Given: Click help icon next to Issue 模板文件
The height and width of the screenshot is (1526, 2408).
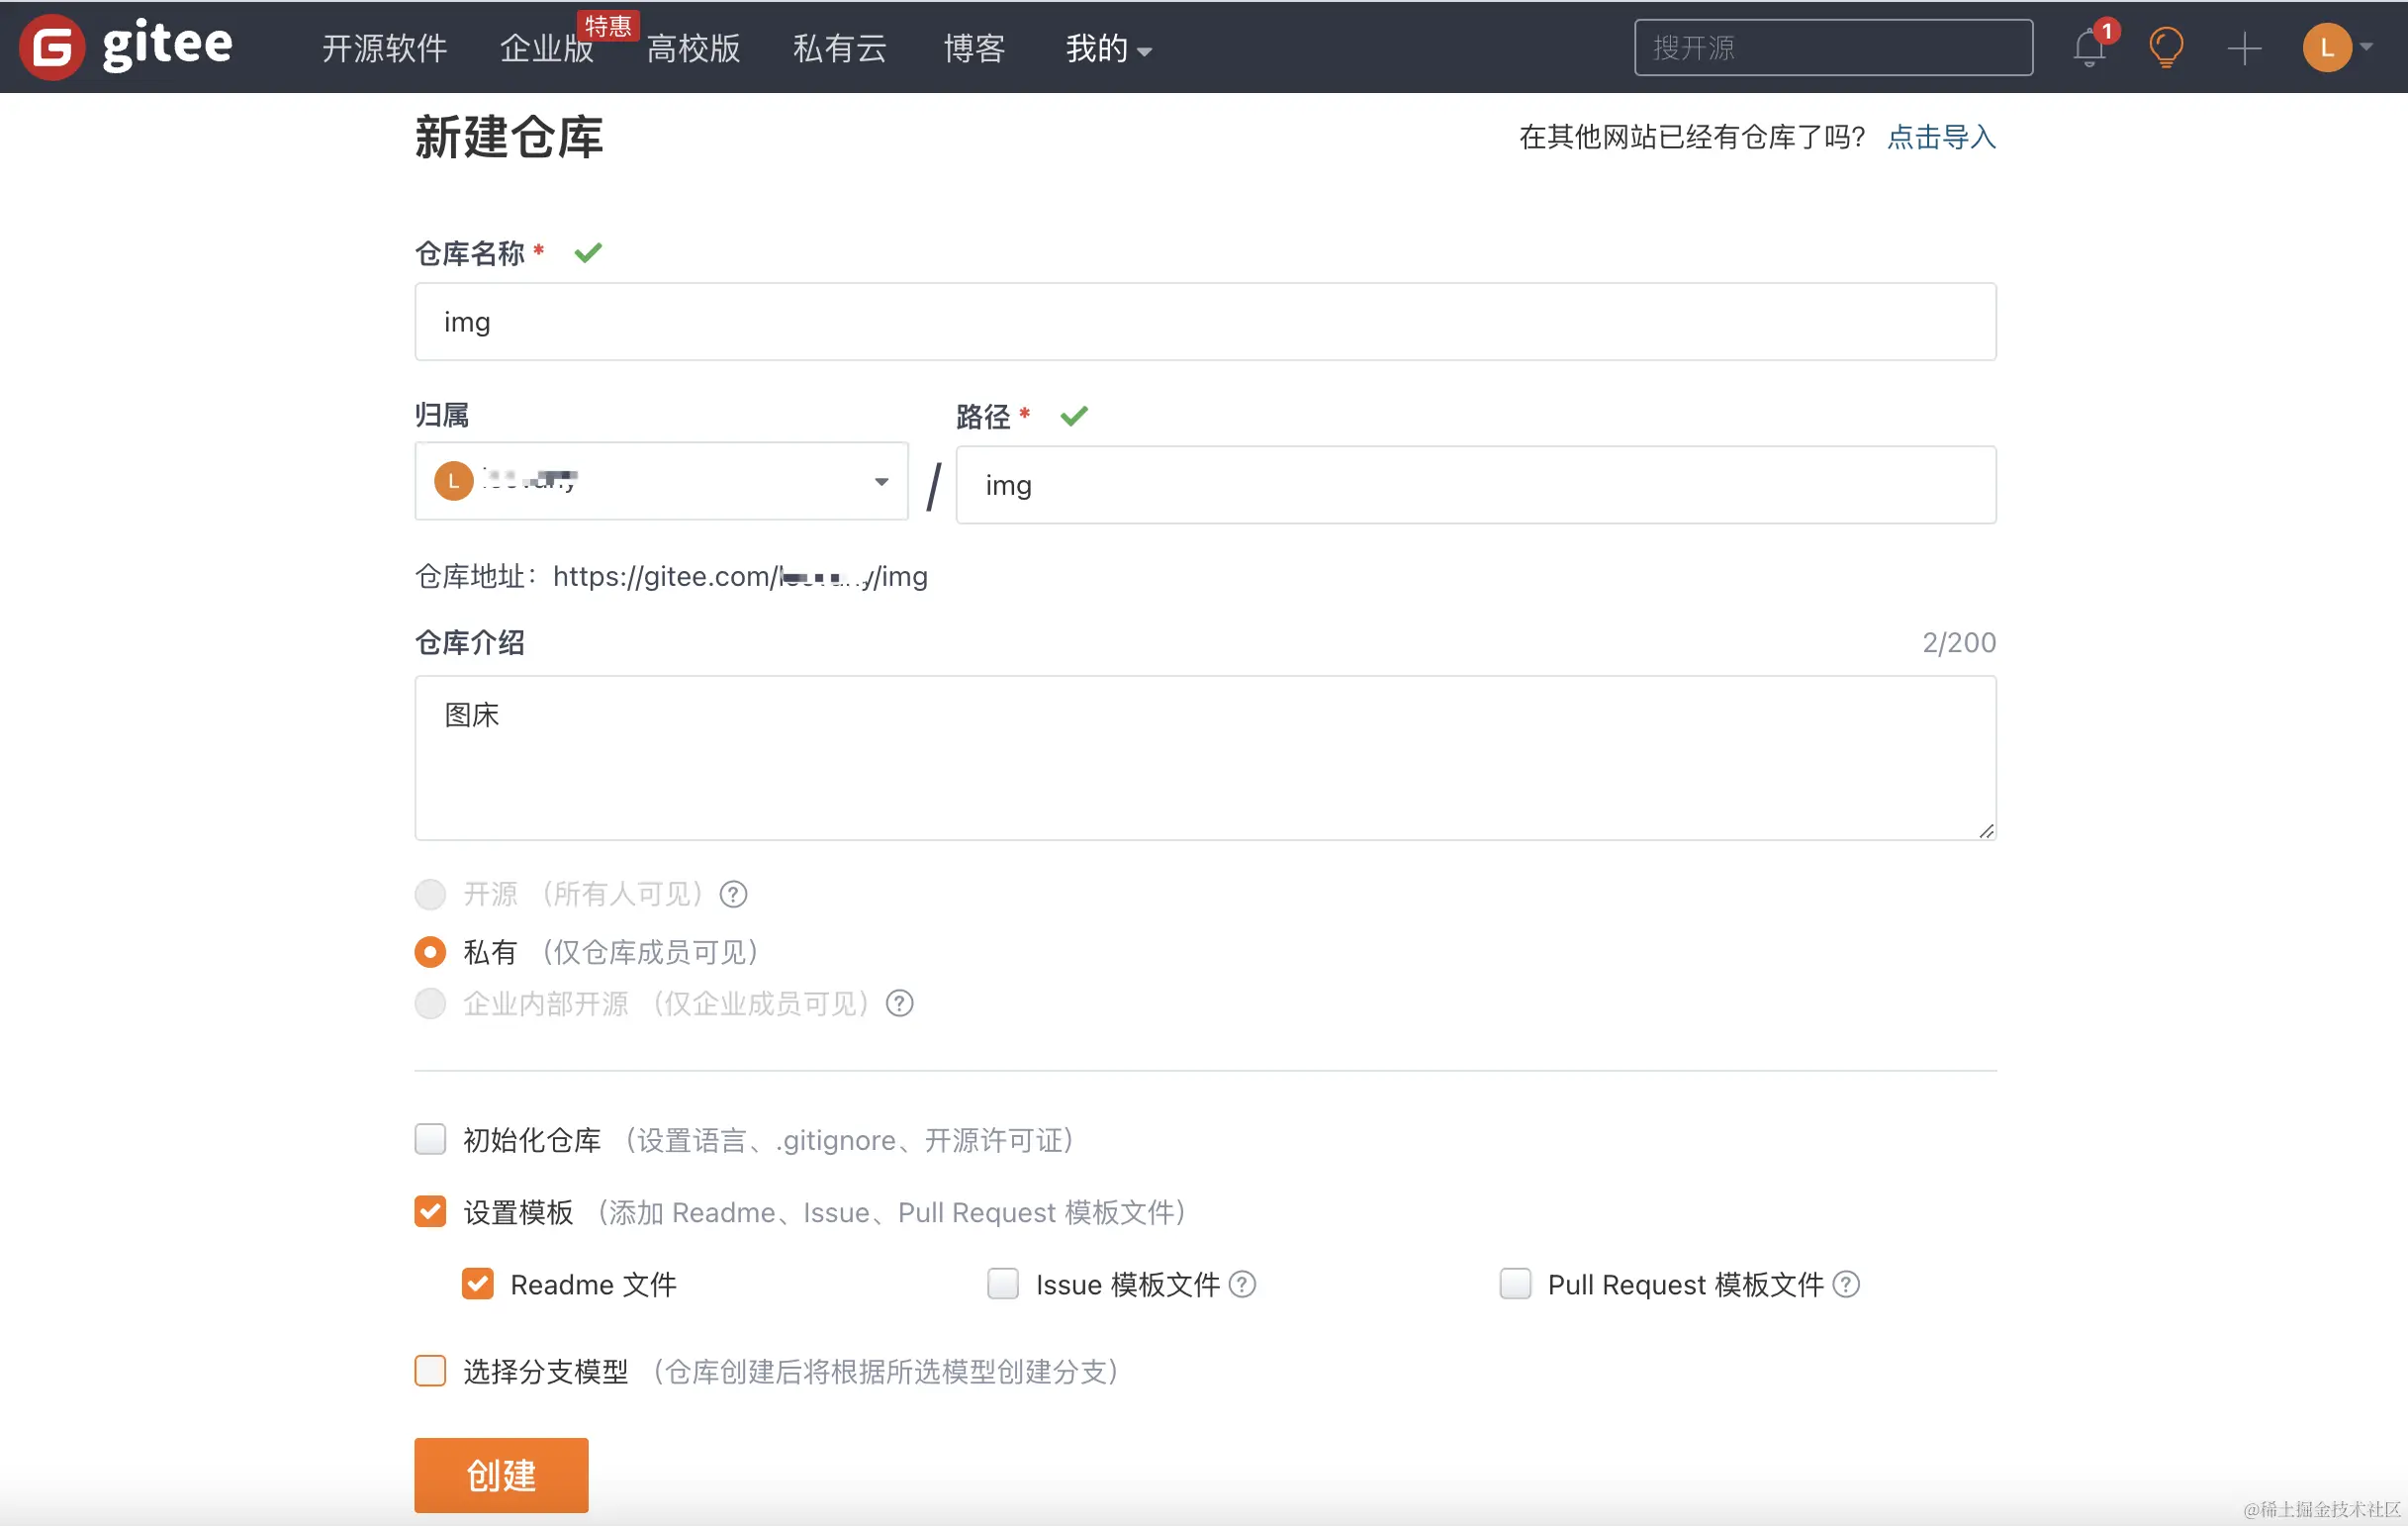Looking at the screenshot, I should click(x=1242, y=1284).
